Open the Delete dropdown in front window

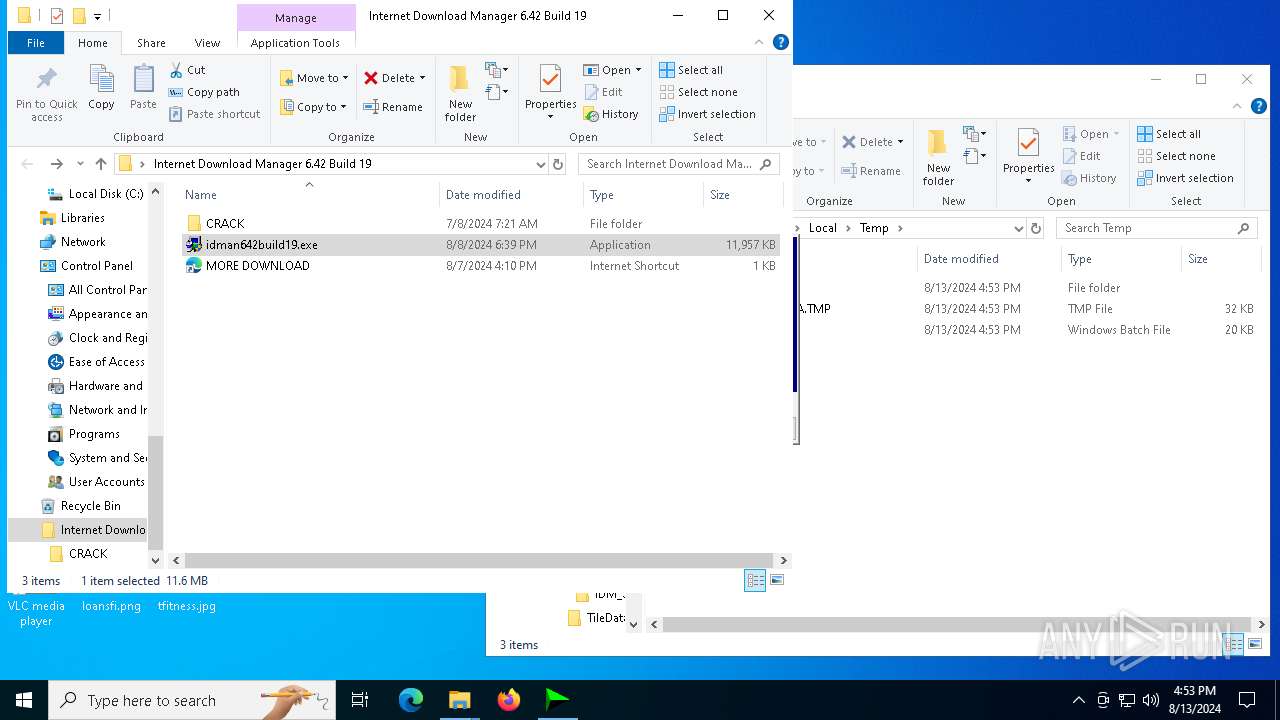395,78
